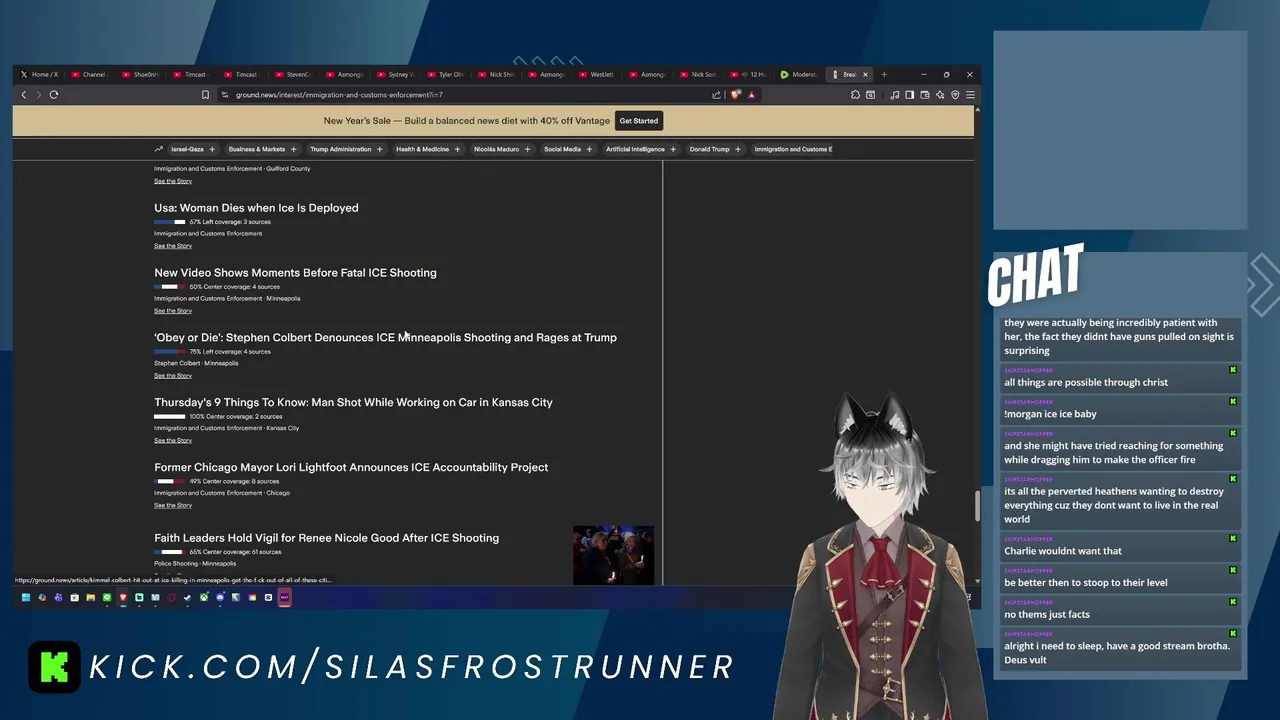Image resolution: width=1280 pixels, height=720 pixels.
Task: Click the share icon in the address bar
Action: point(716,95)
